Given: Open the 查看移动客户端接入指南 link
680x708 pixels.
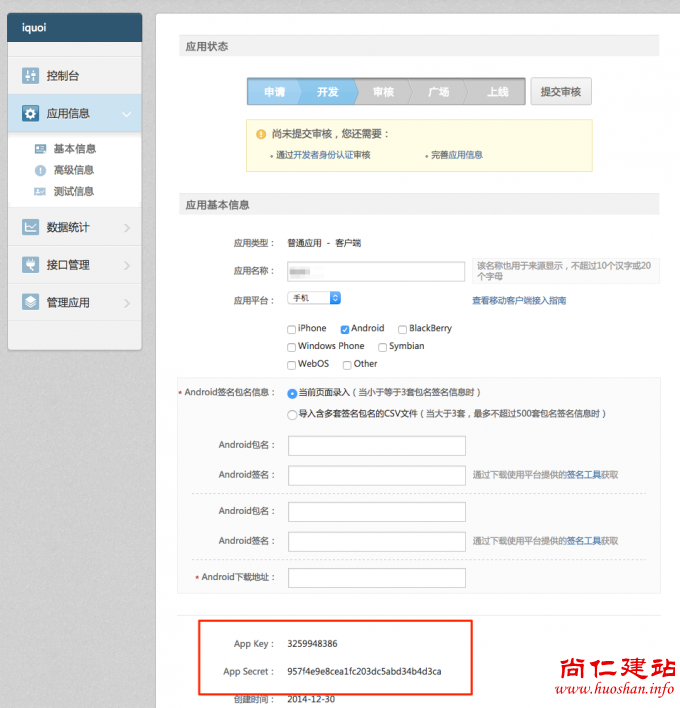Looking at the screenshot, I should coord(519,300).
